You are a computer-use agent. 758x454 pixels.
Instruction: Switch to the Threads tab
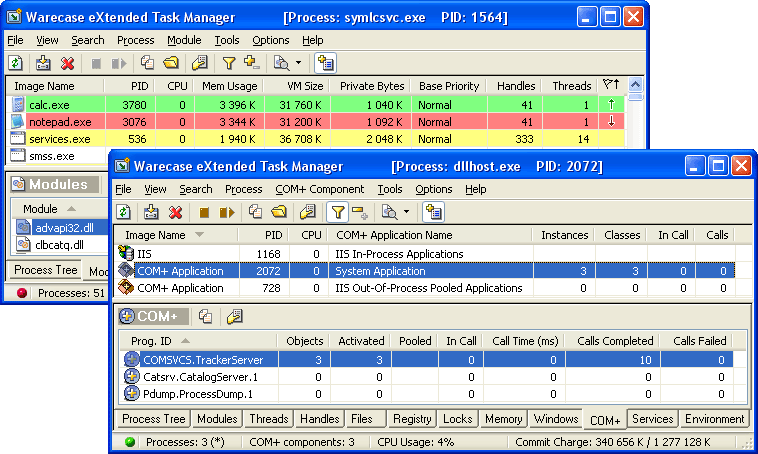coord(269,419)
